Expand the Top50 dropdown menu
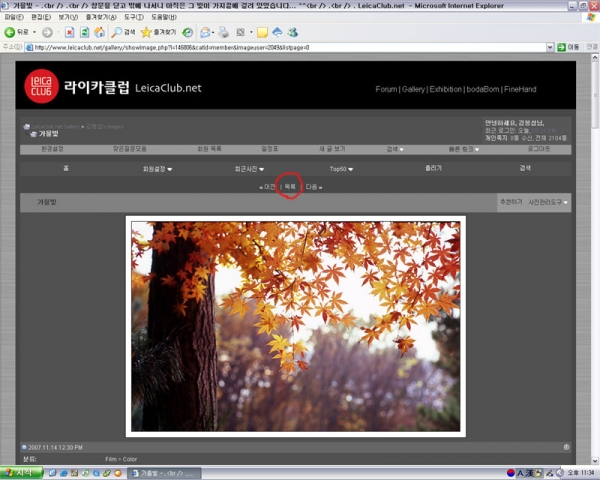This screenshot has height=480, width=600. point(341,169)
